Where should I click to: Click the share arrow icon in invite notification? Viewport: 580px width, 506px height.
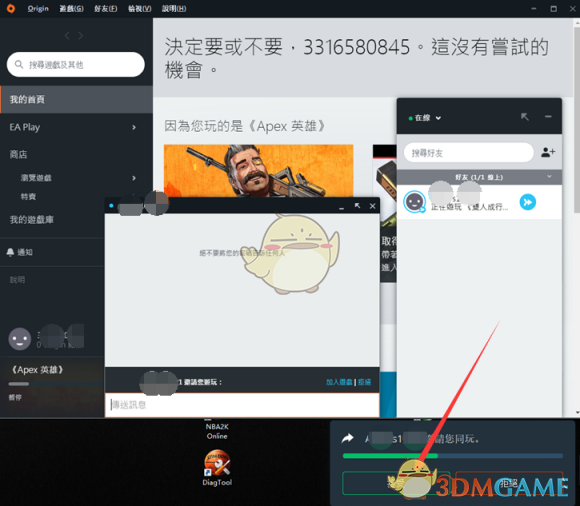click(348, 439)
